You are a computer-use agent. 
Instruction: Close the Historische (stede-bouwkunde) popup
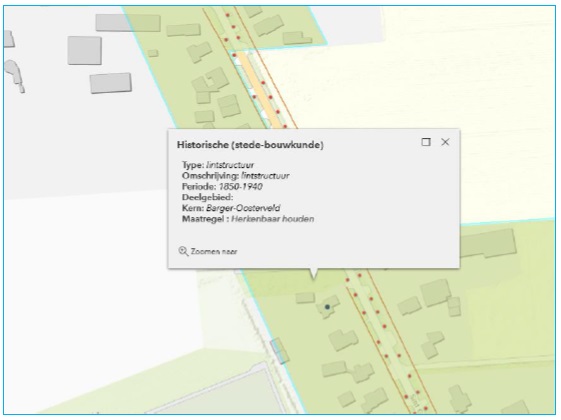(x=445, y=142)
